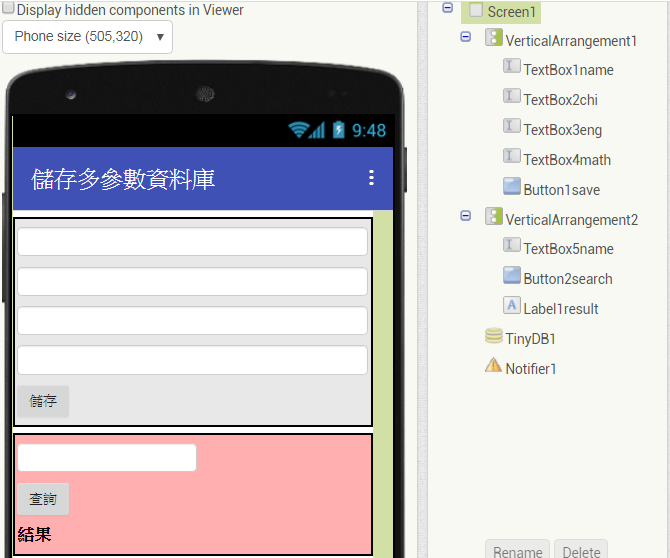Click the Button1save button icon
This screenshot has height=558, width=670.
[511, 186]
